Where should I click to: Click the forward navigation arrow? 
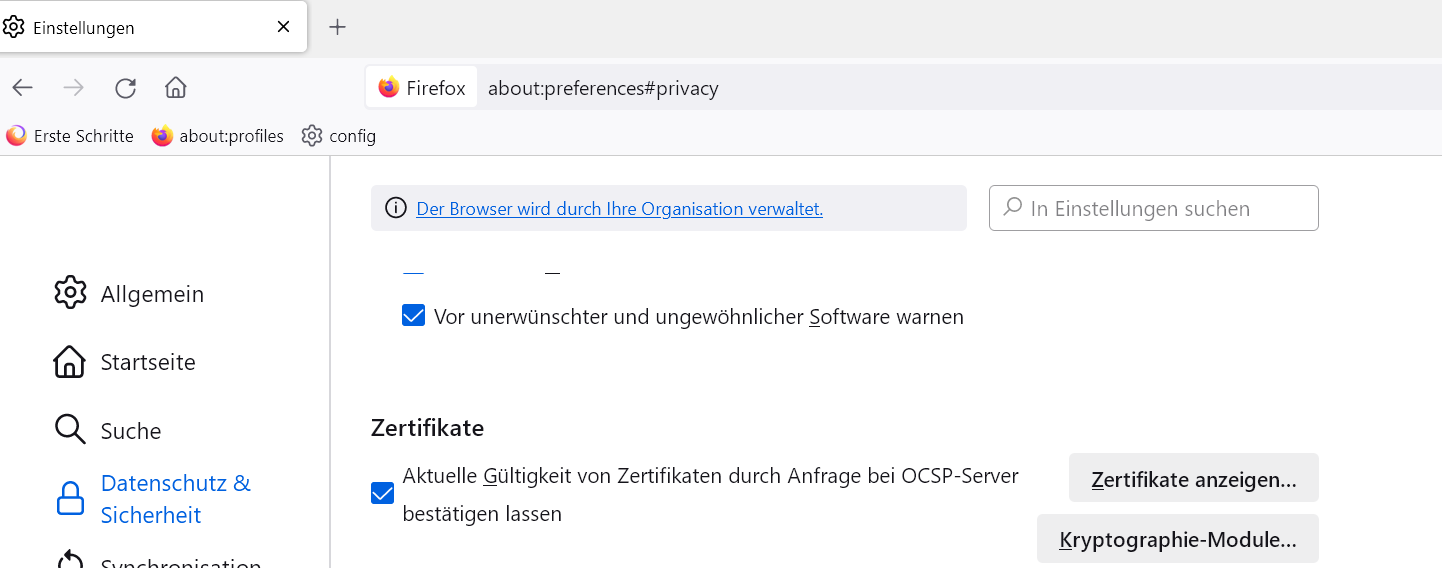(x=74, y=88)
